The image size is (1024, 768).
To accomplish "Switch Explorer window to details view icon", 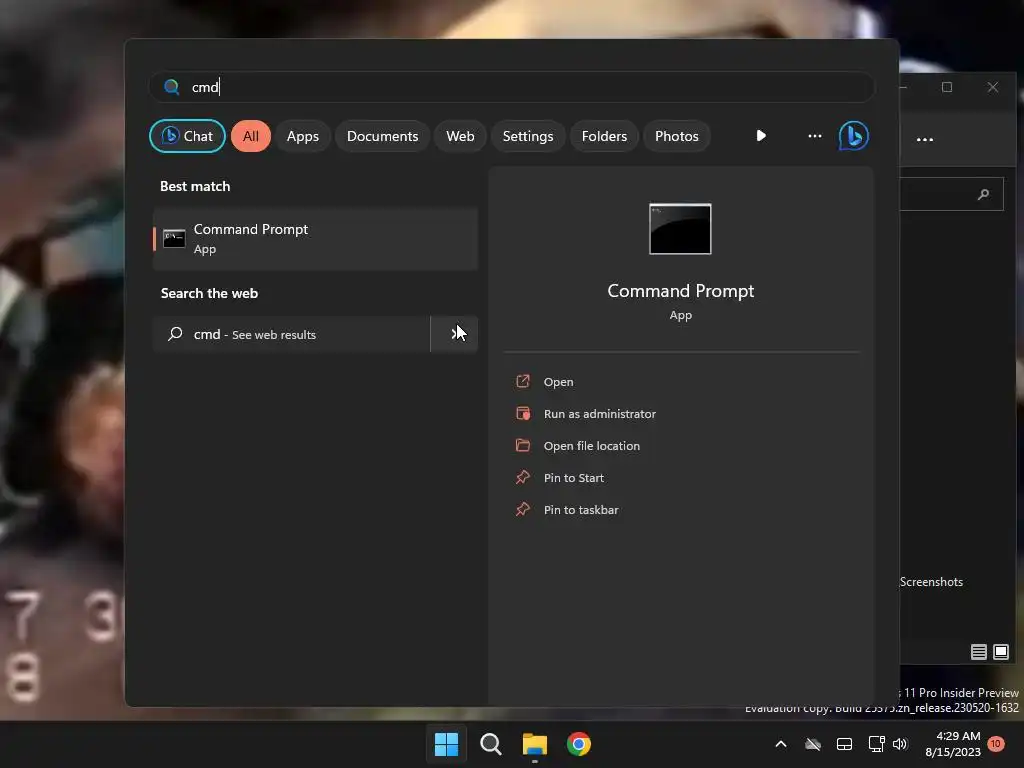I will [978, 652].
